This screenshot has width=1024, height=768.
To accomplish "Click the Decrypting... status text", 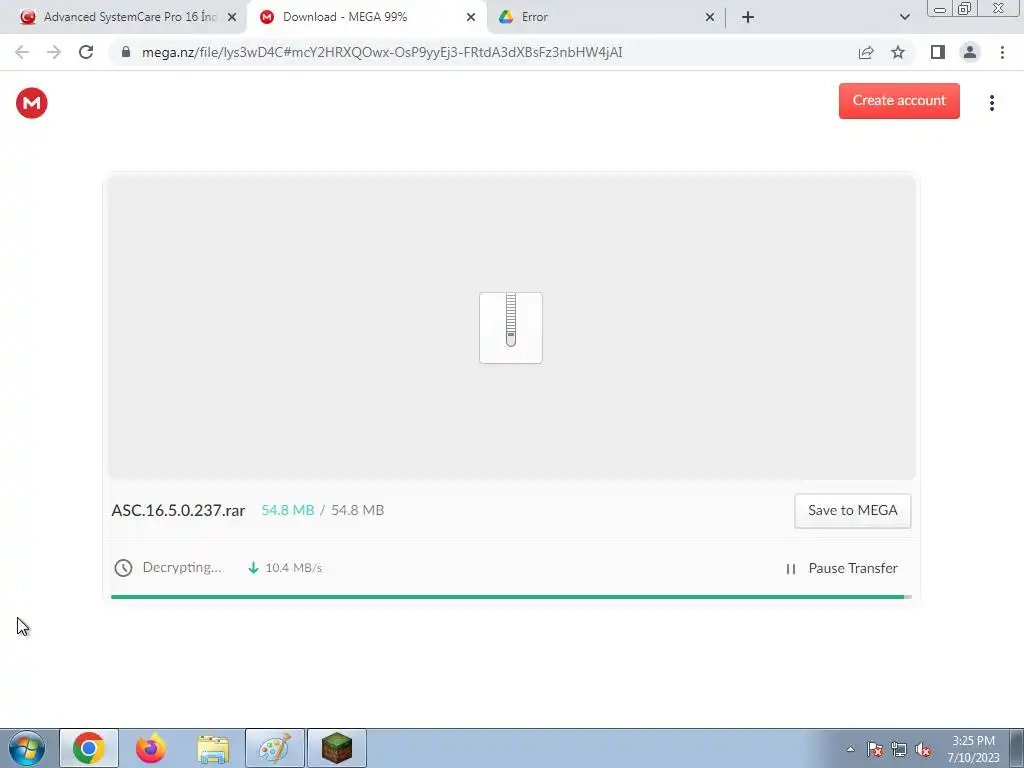I will click(x=182, y=568).
